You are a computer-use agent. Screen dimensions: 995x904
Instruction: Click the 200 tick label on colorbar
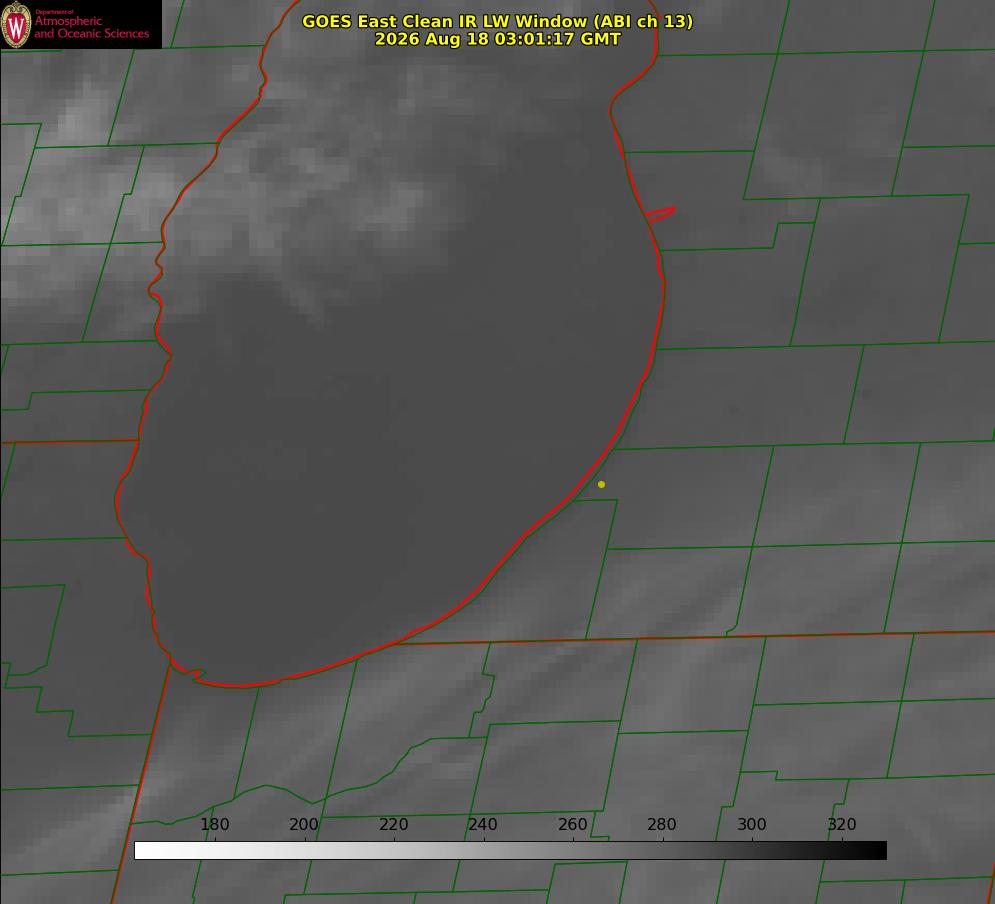click(x=304, y=824)
